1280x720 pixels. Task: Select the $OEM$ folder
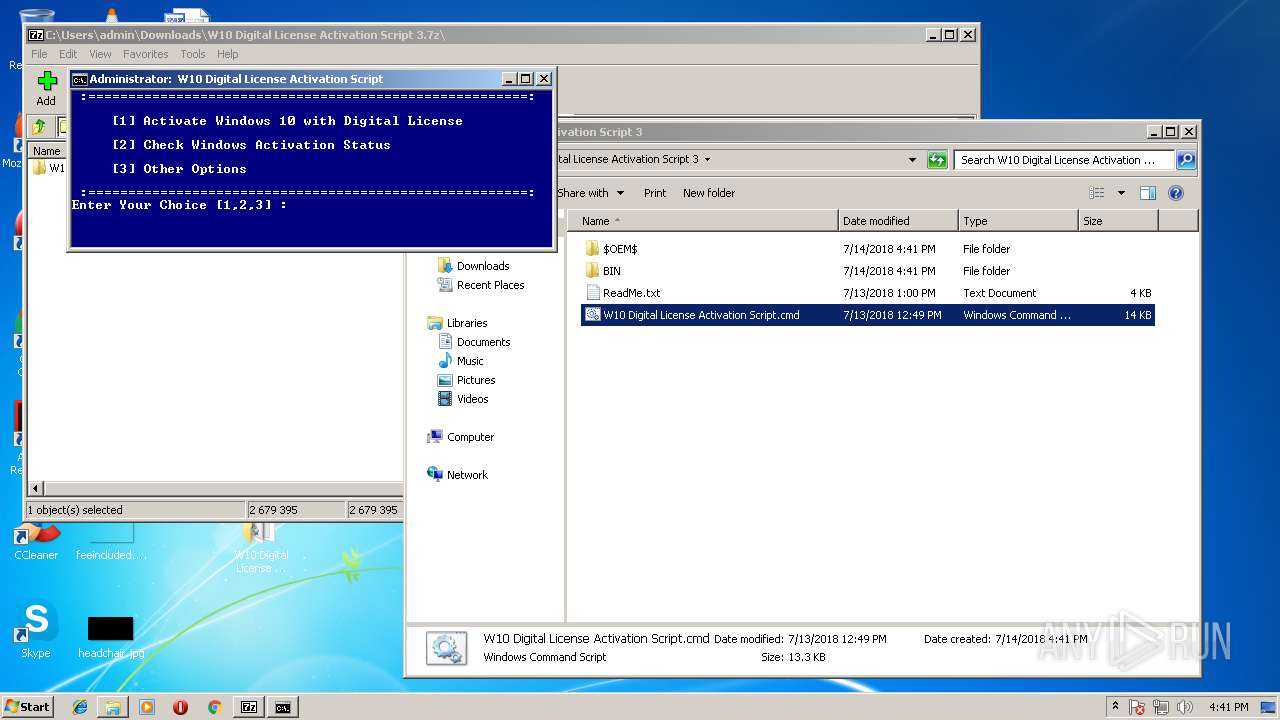620,249
